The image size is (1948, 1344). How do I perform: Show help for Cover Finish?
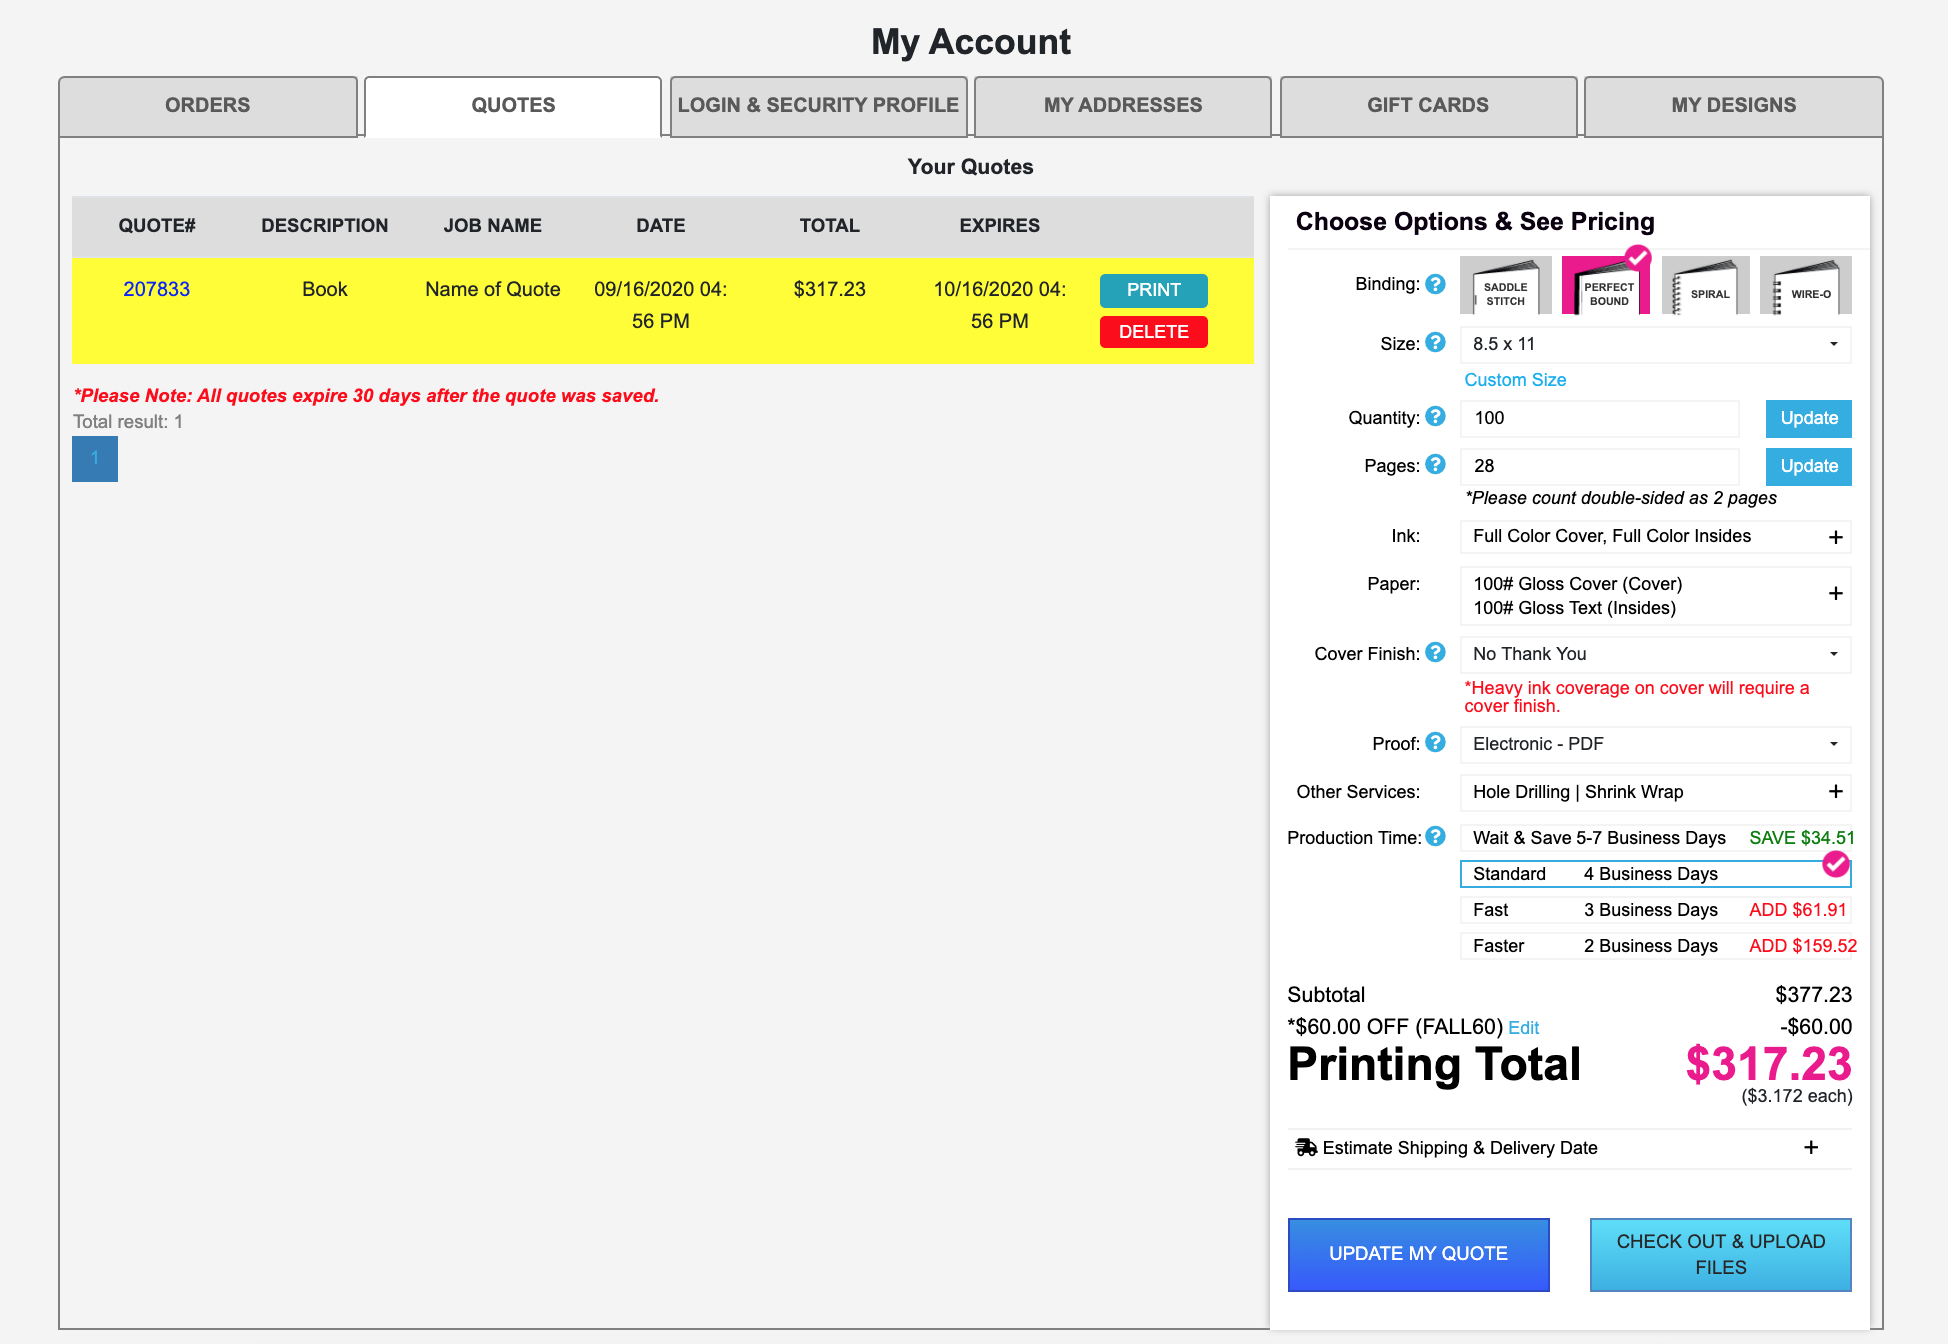1435,653
